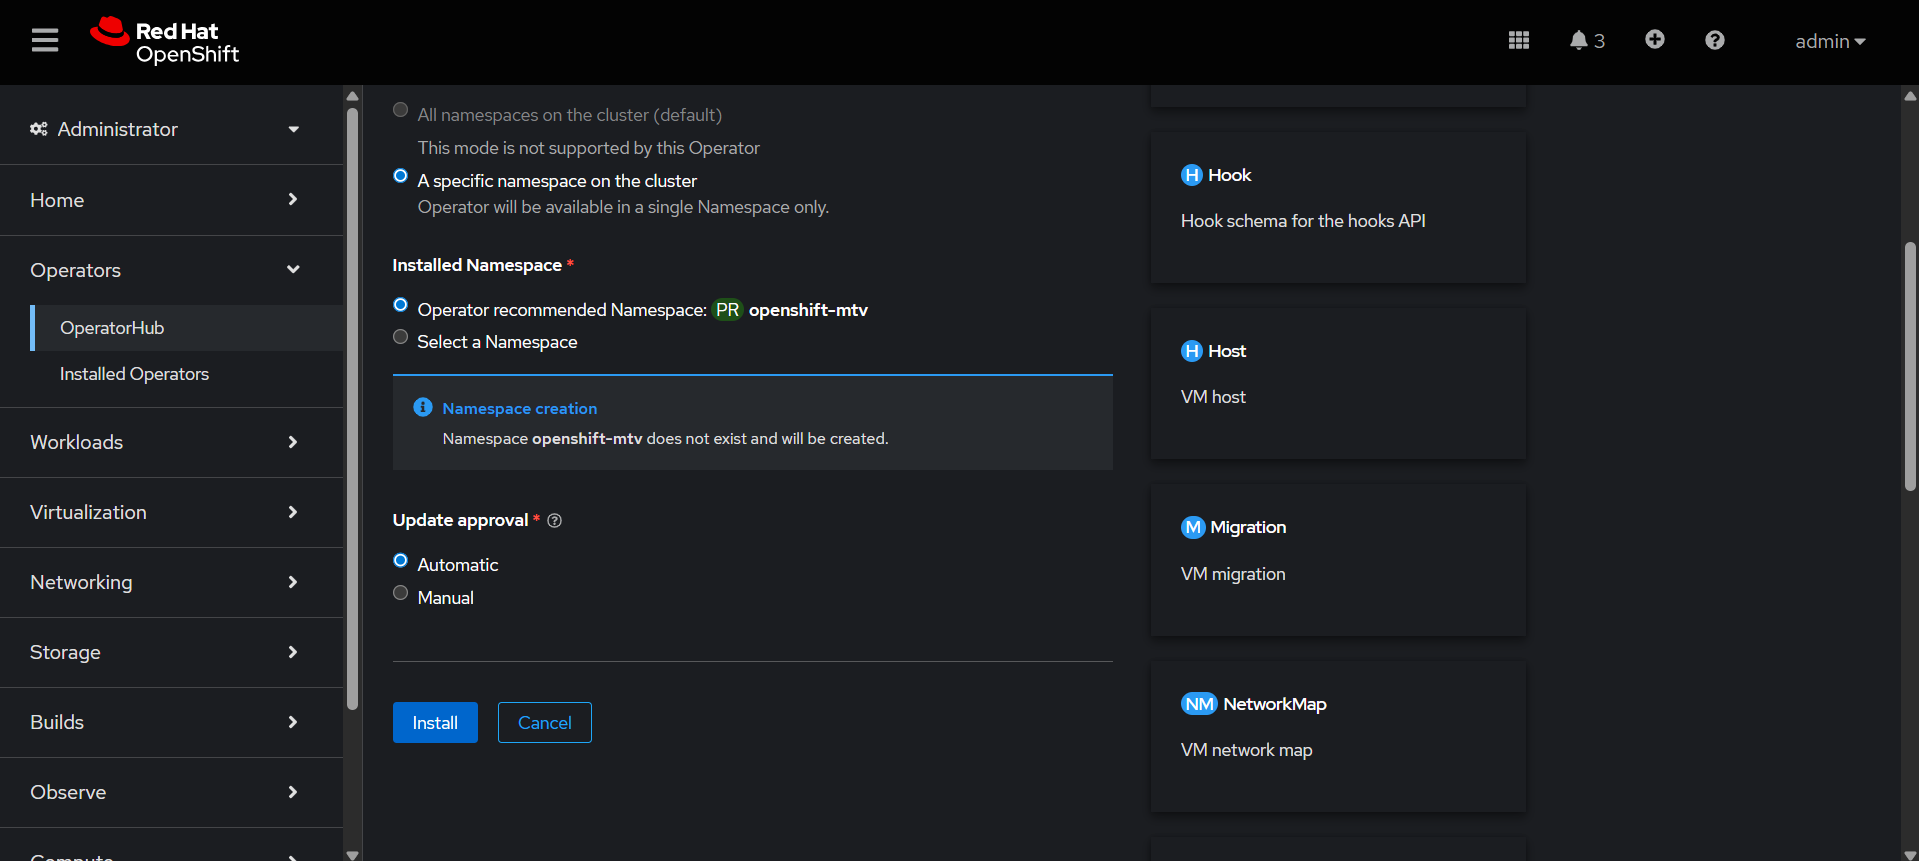Open the notifications bell
Image resolution: width=1919 pixels, height=861 pixels.
(1585, 41)
